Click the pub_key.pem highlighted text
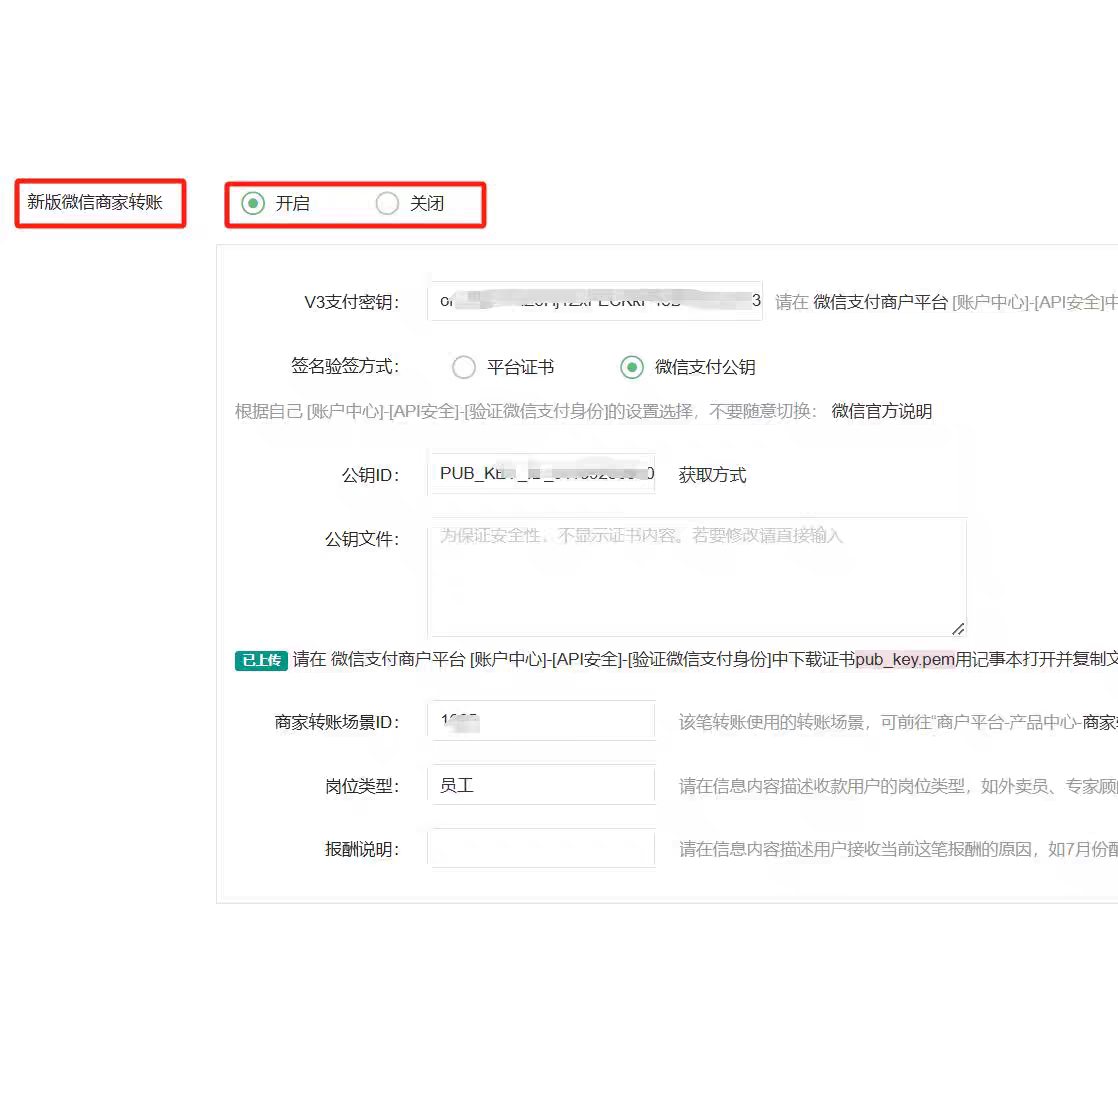 pos(905,660)
